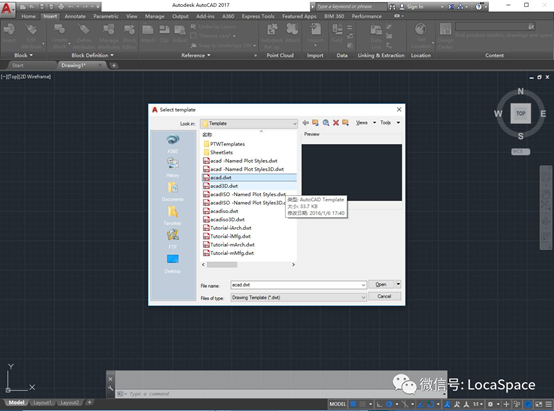Click the Define Attributes ribbon icon
The image size is (554, 411).
tap(84, 30)
